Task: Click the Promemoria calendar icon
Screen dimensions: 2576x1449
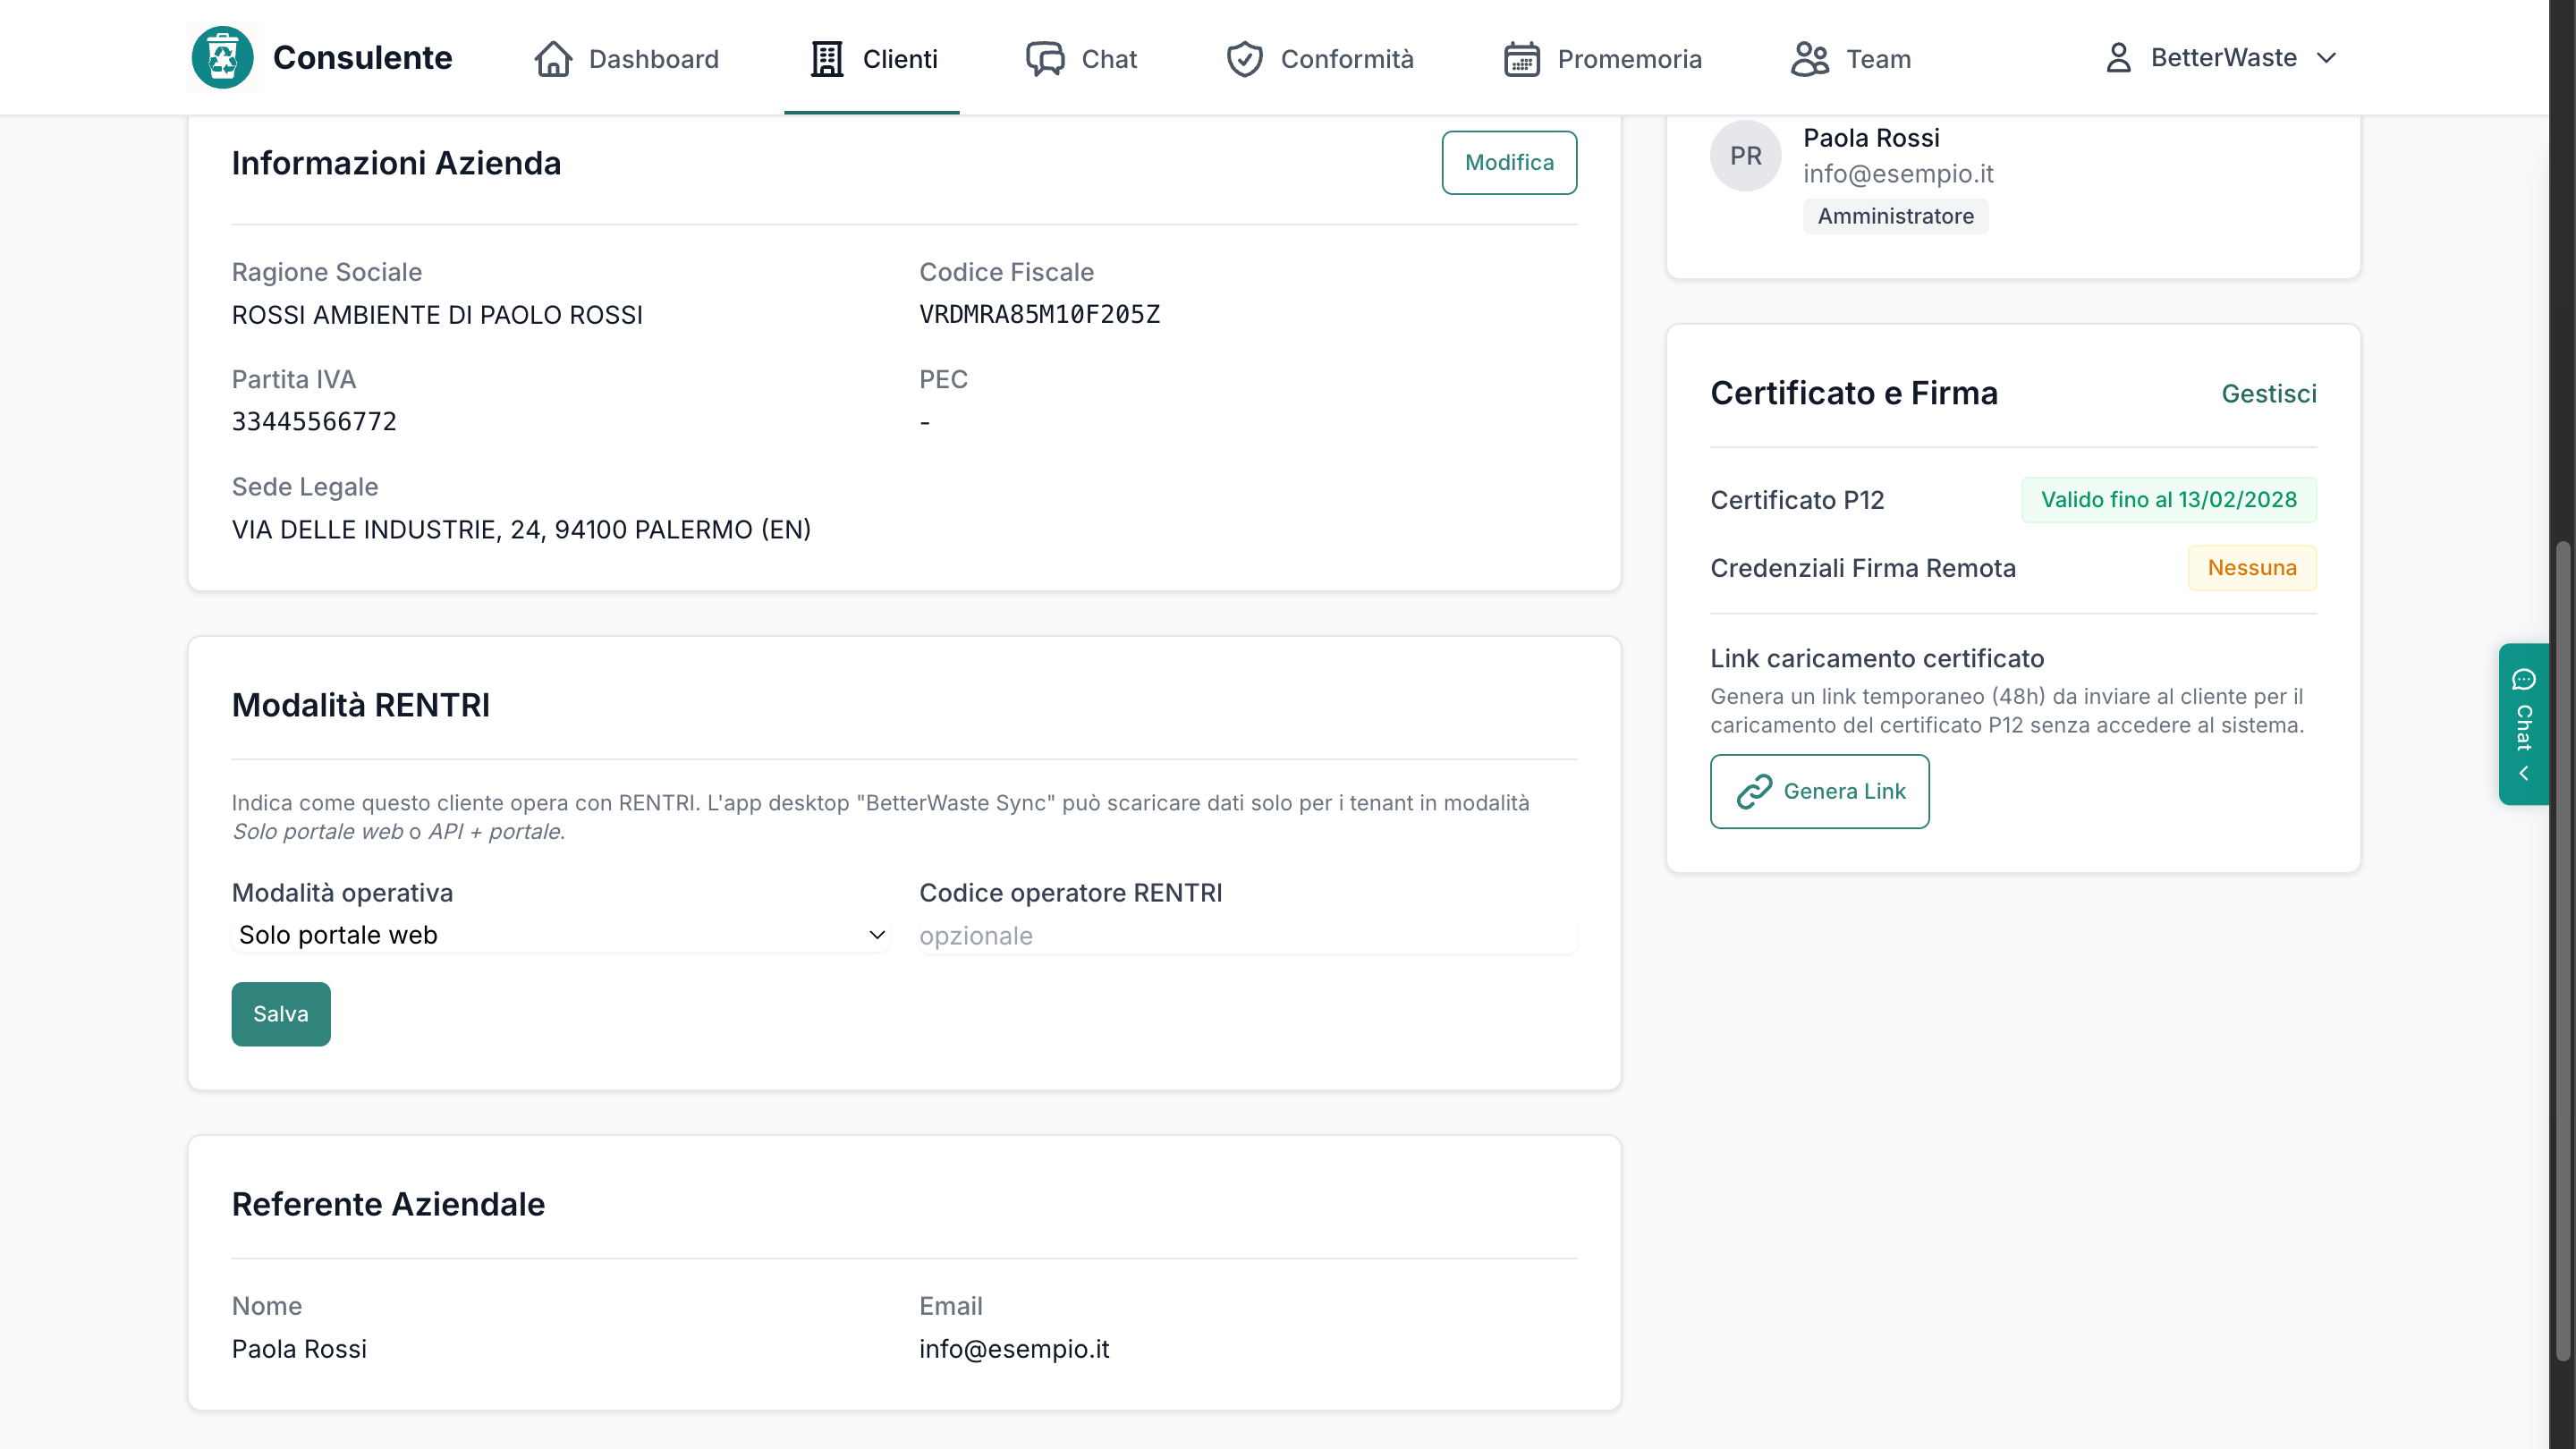Action: pos(1522,59)
